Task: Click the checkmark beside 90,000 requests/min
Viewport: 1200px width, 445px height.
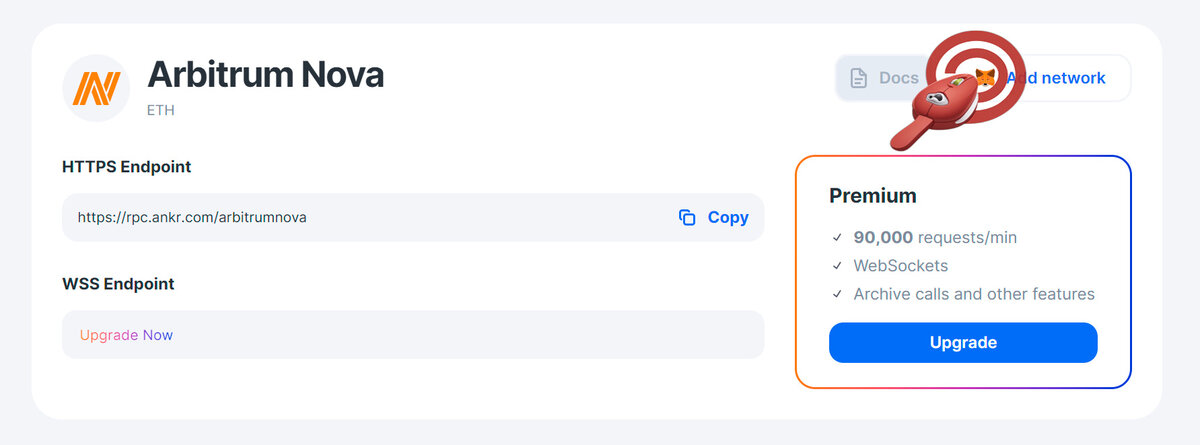Action: click(x=837, y=238)
